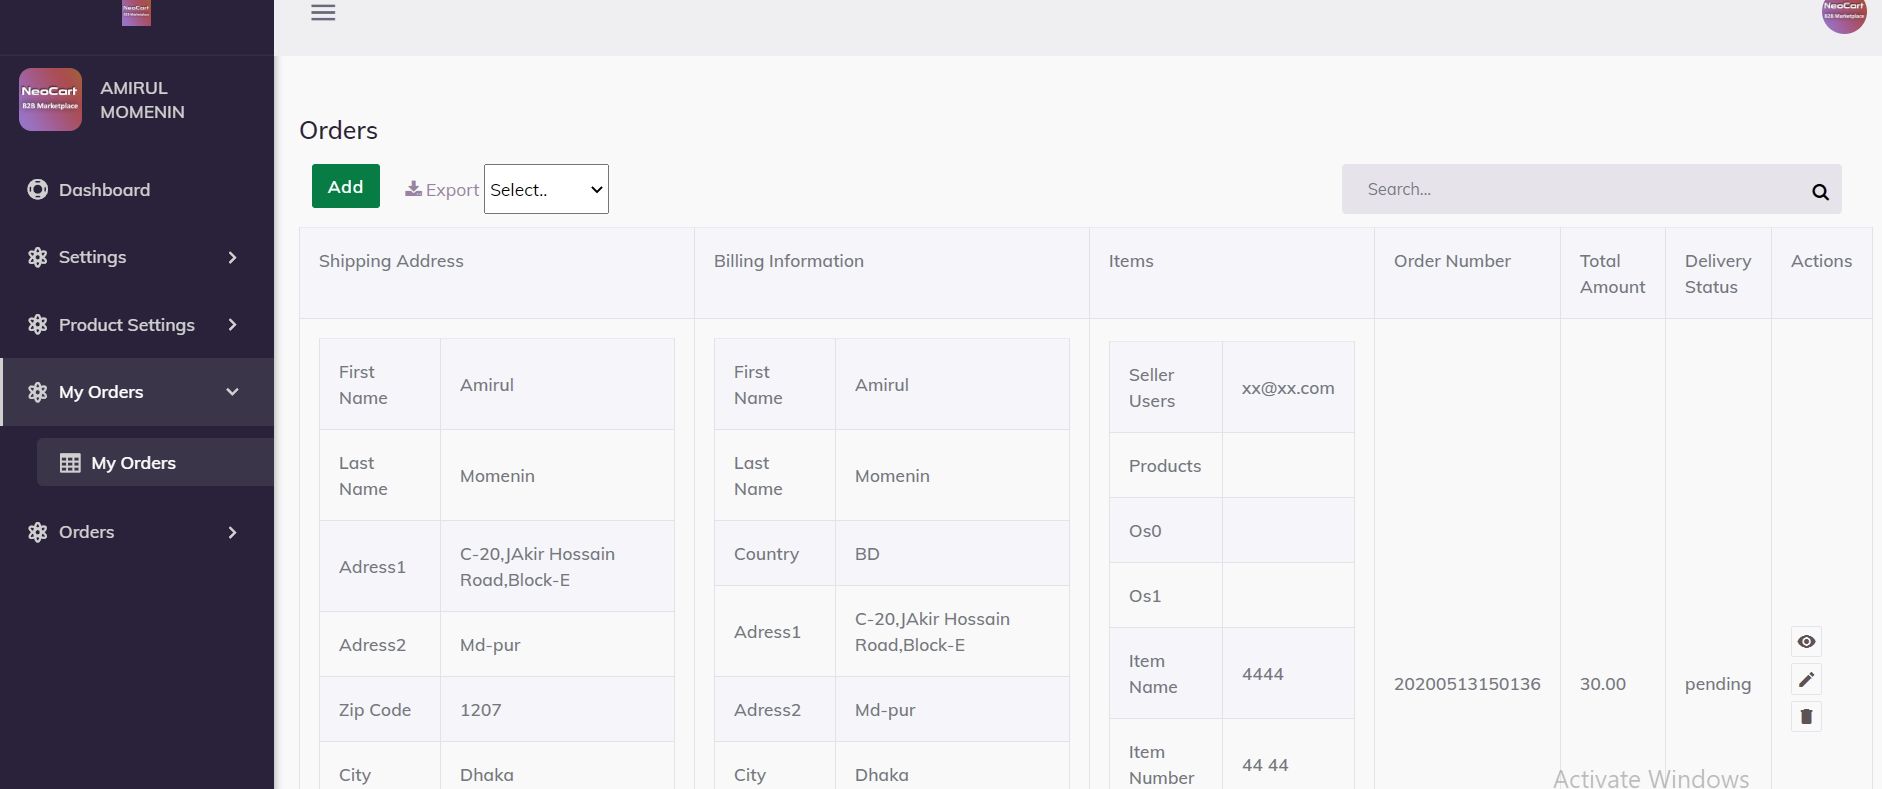
Task: Click the table icon beside My Orders submenu
Action: pos(70,463)
